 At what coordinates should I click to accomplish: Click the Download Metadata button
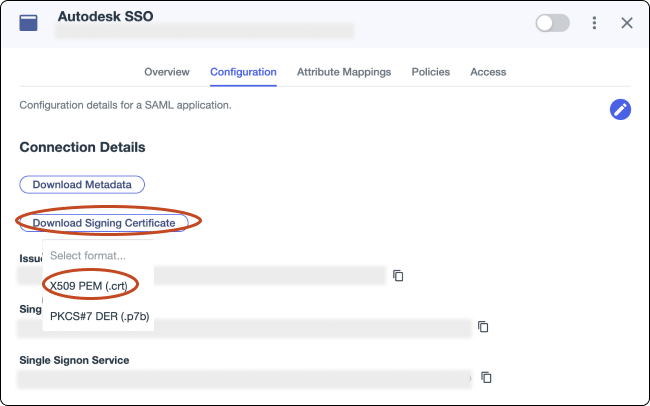(82, 185)
